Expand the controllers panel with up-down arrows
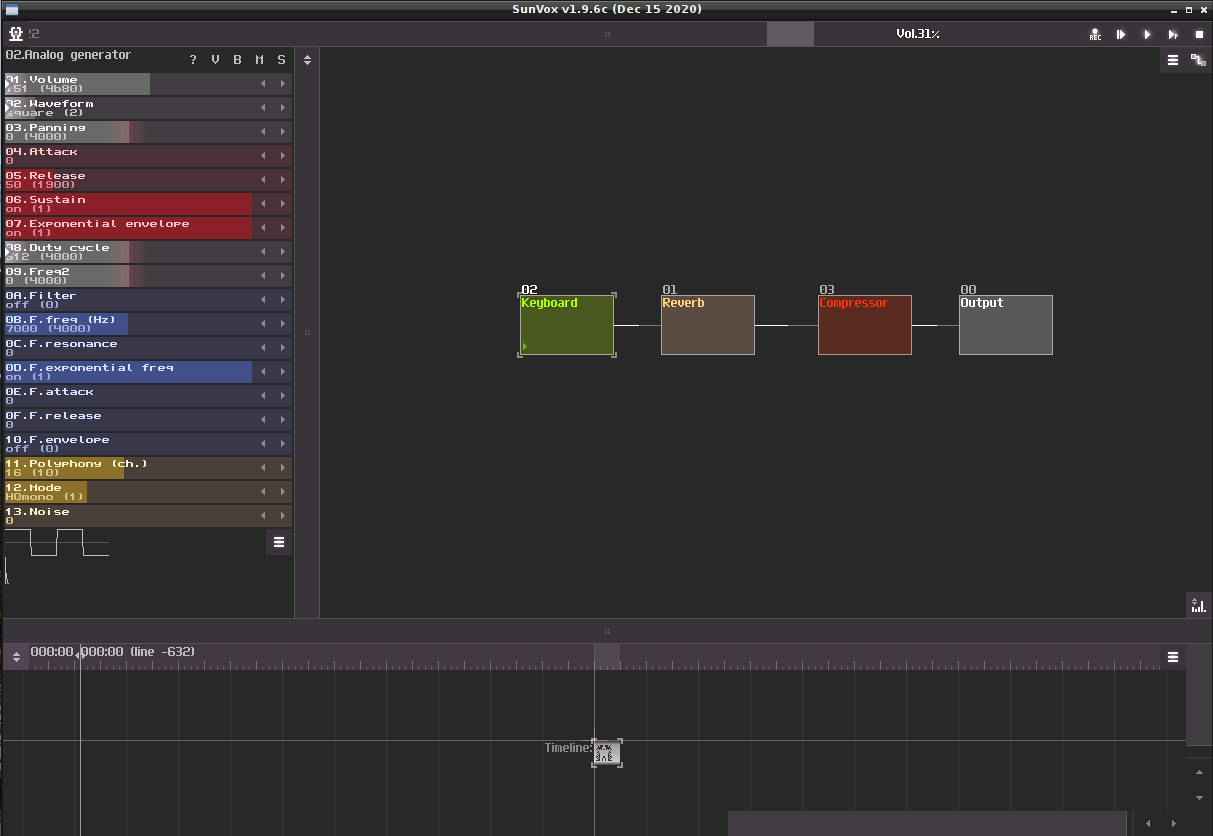This screenshot has width=1213, height=836. point(307,60)
